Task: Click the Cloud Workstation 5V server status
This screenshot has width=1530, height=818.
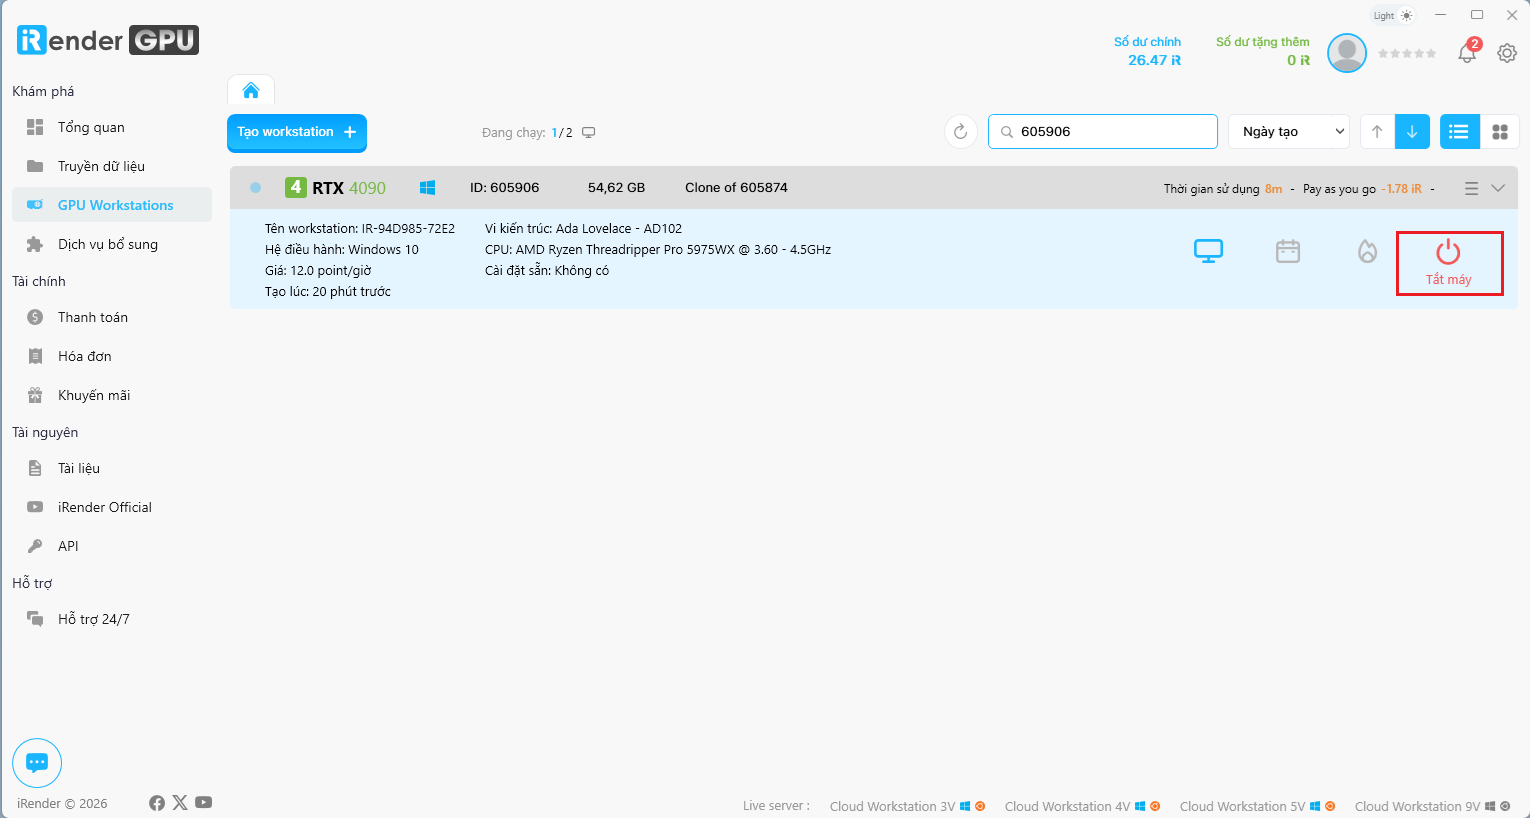Action: point(1257,806)
